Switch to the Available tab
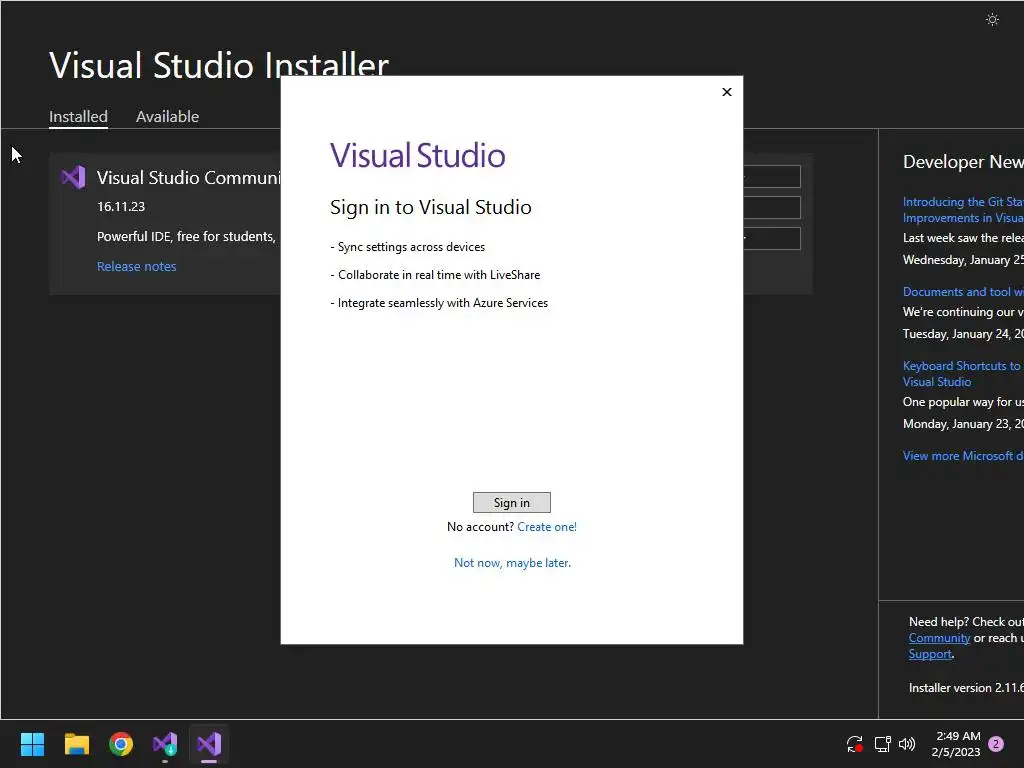The width and height of the screenshot is (1024, 768). 167,116
